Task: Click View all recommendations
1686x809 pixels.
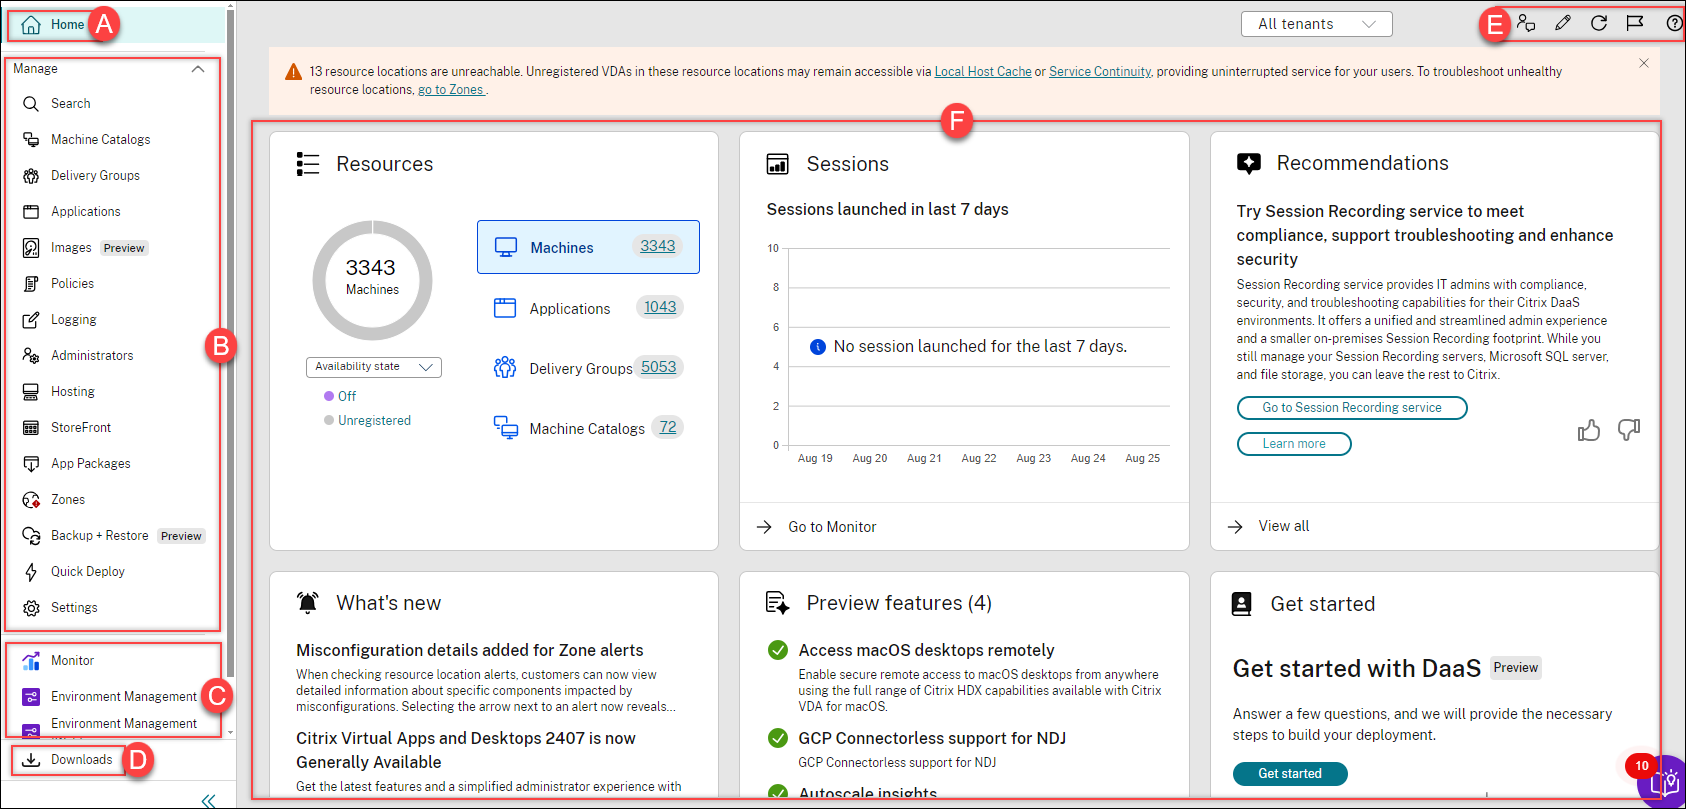Action: 1283,526
